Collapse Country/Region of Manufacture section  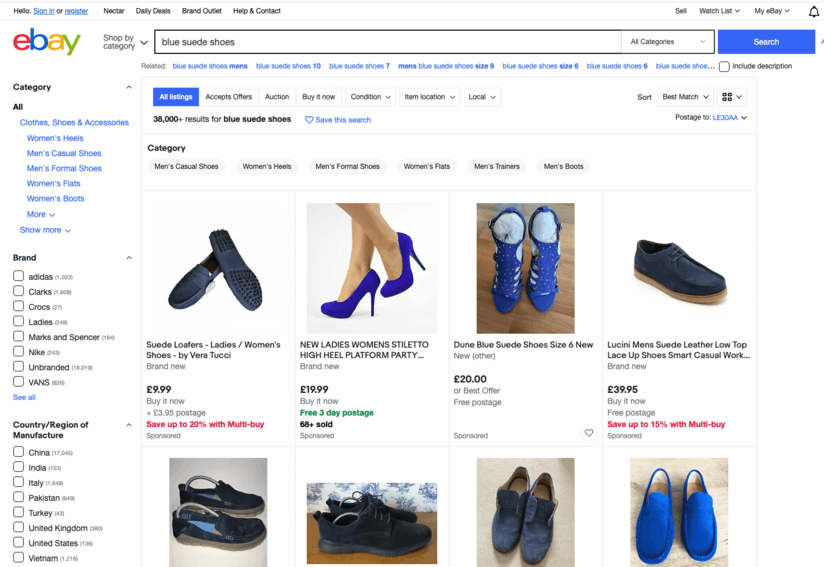pos(129,425)
